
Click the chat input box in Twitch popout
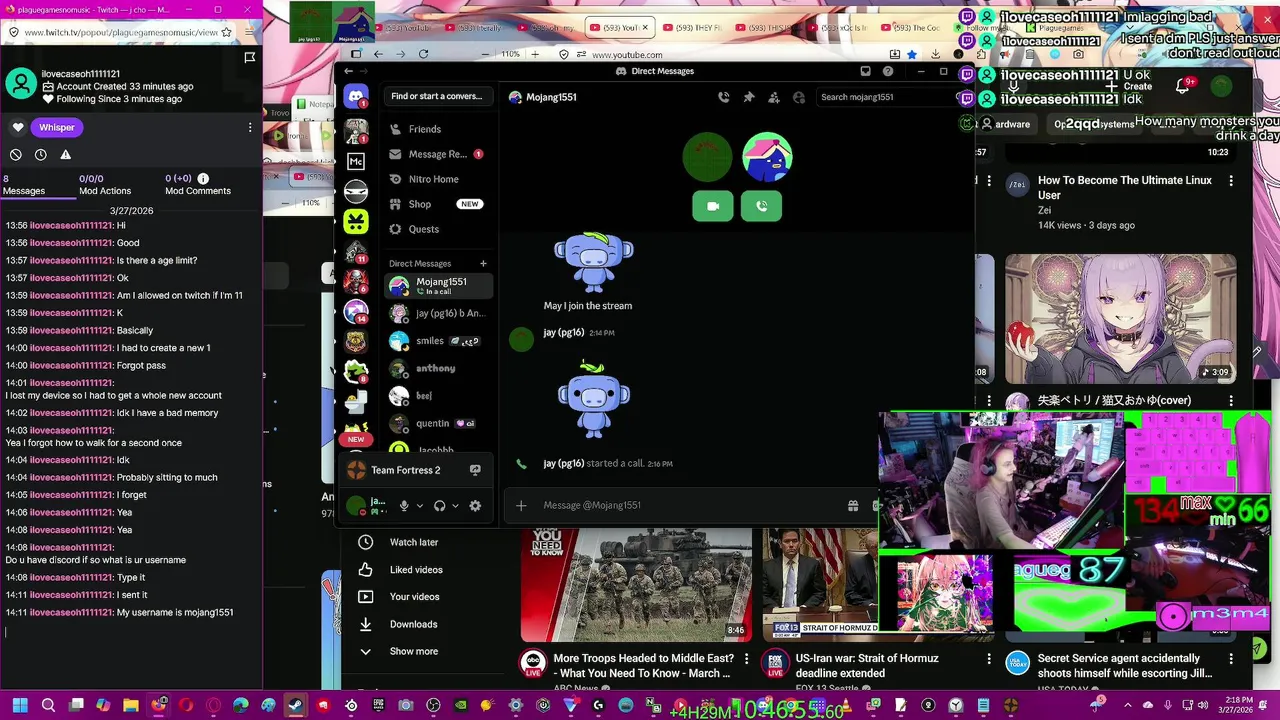coord(131,632)
